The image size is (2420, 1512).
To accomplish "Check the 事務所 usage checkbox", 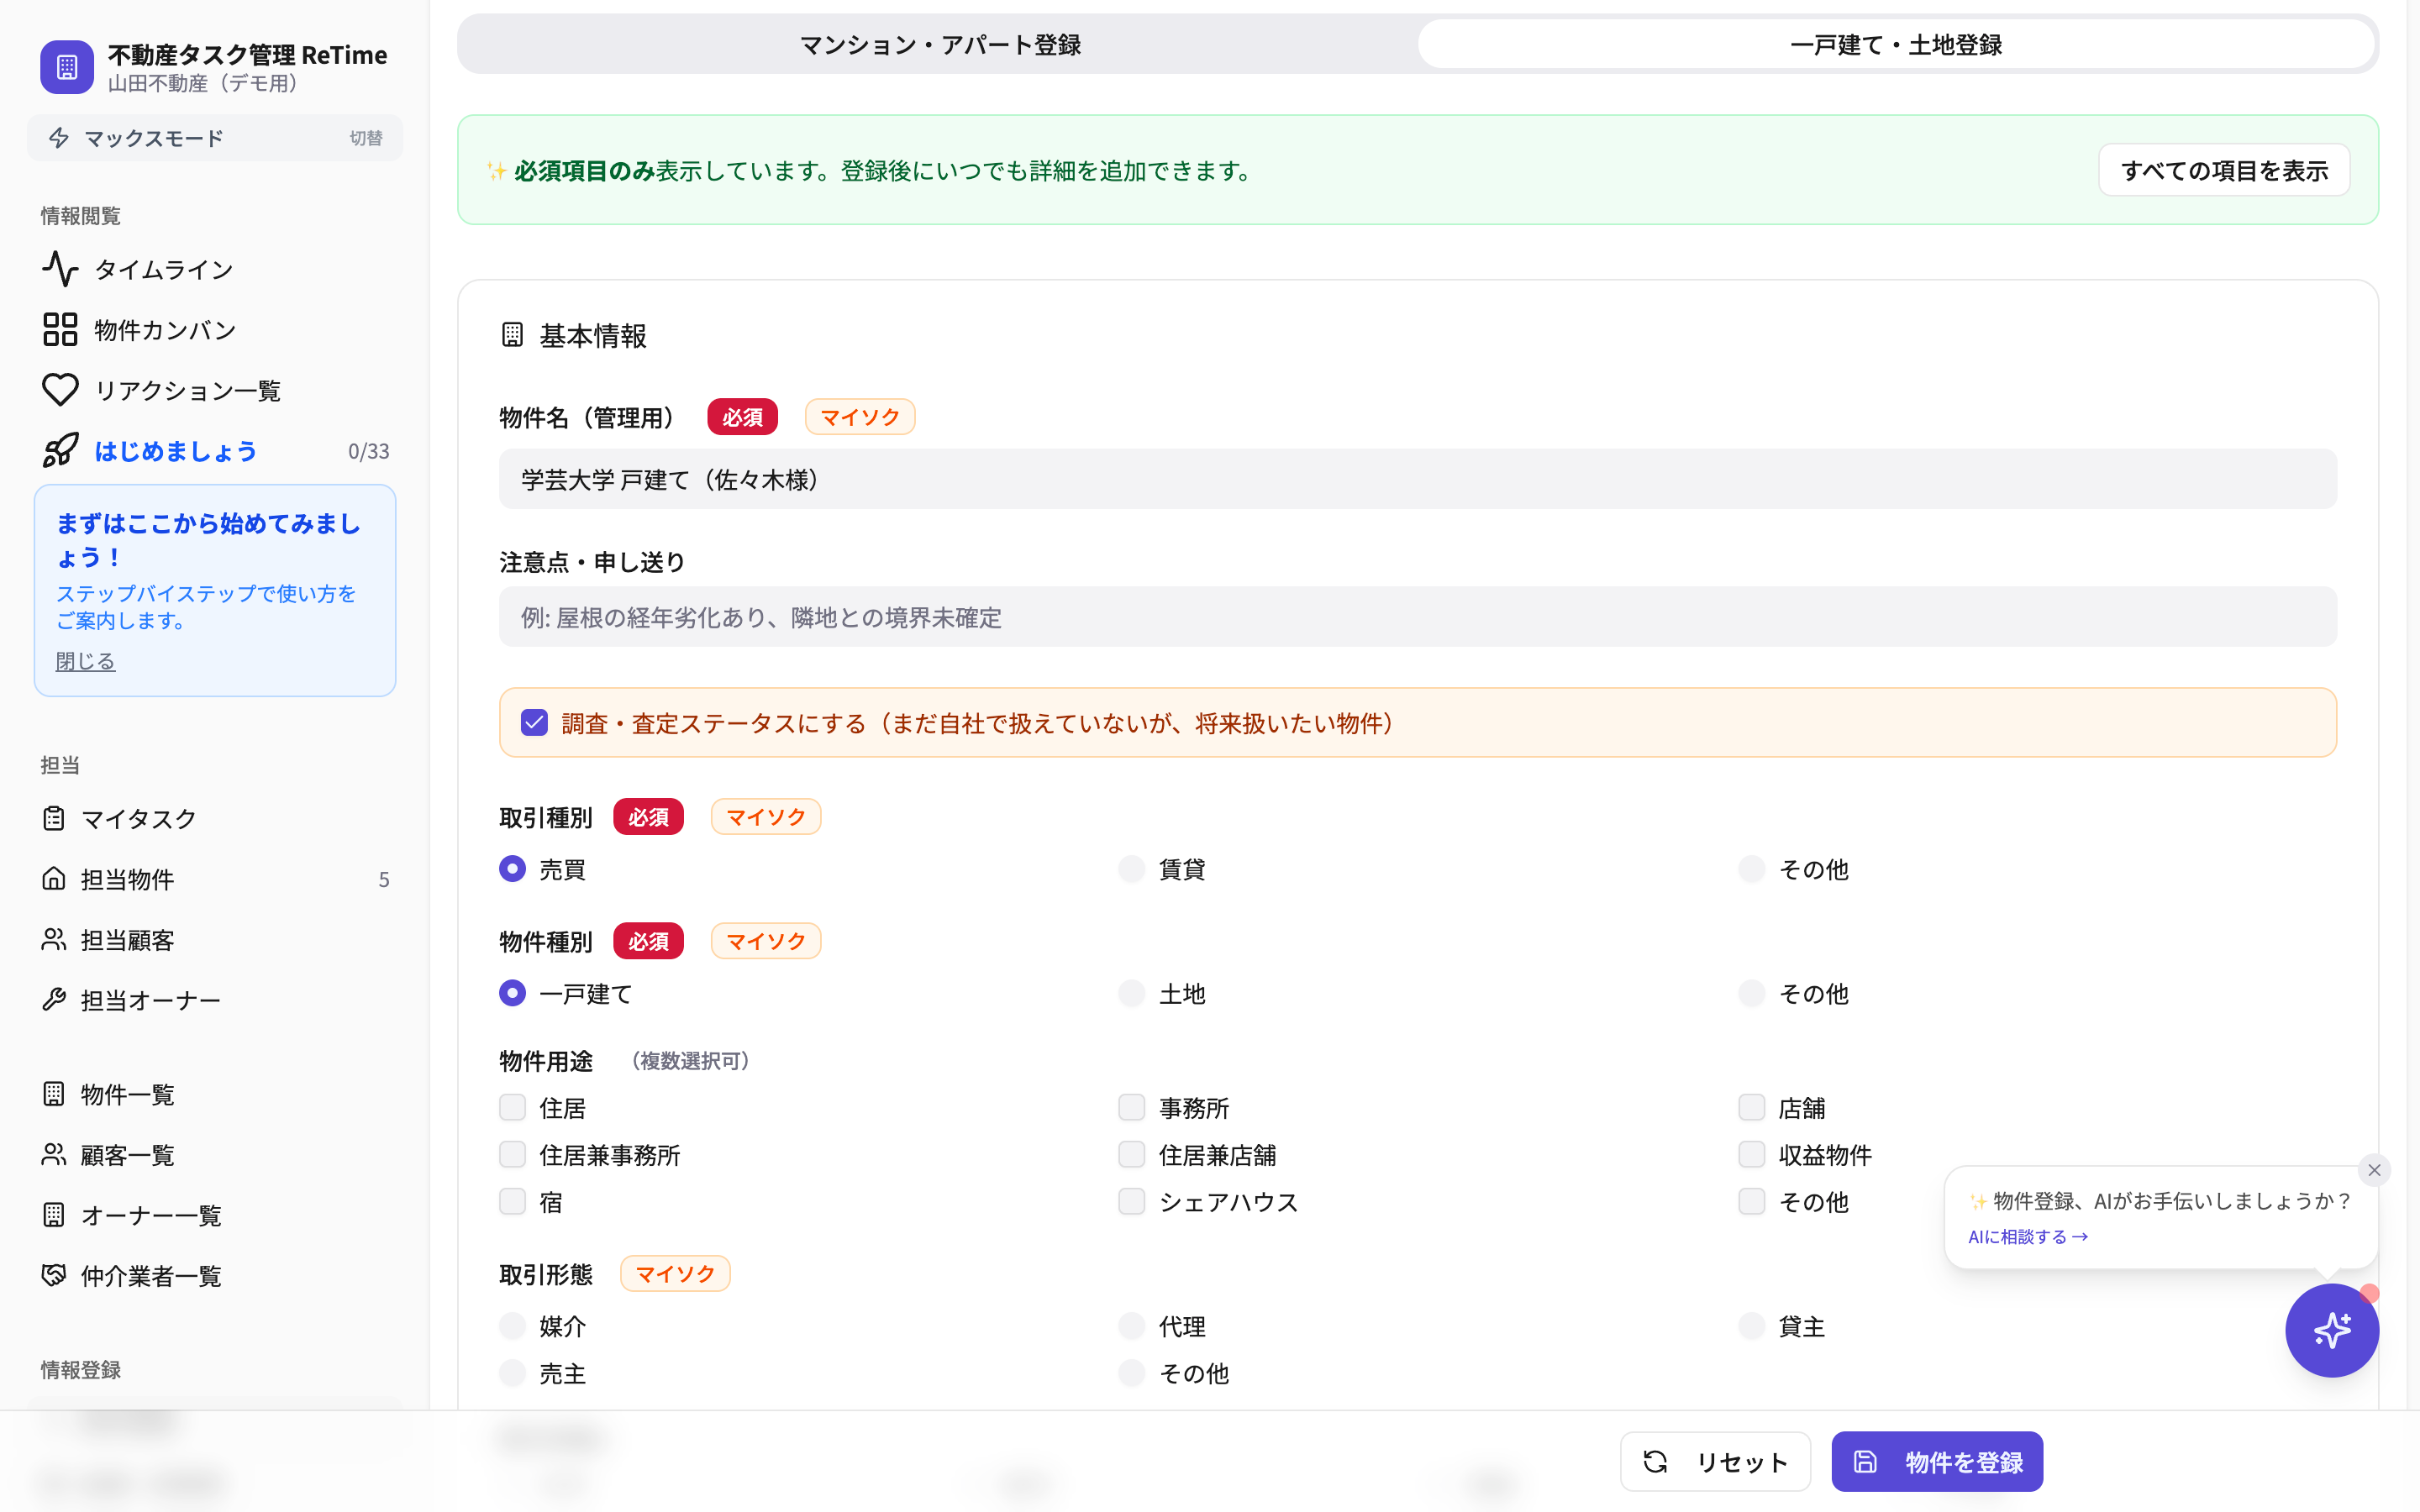I will click(x=1131, y=1107).
